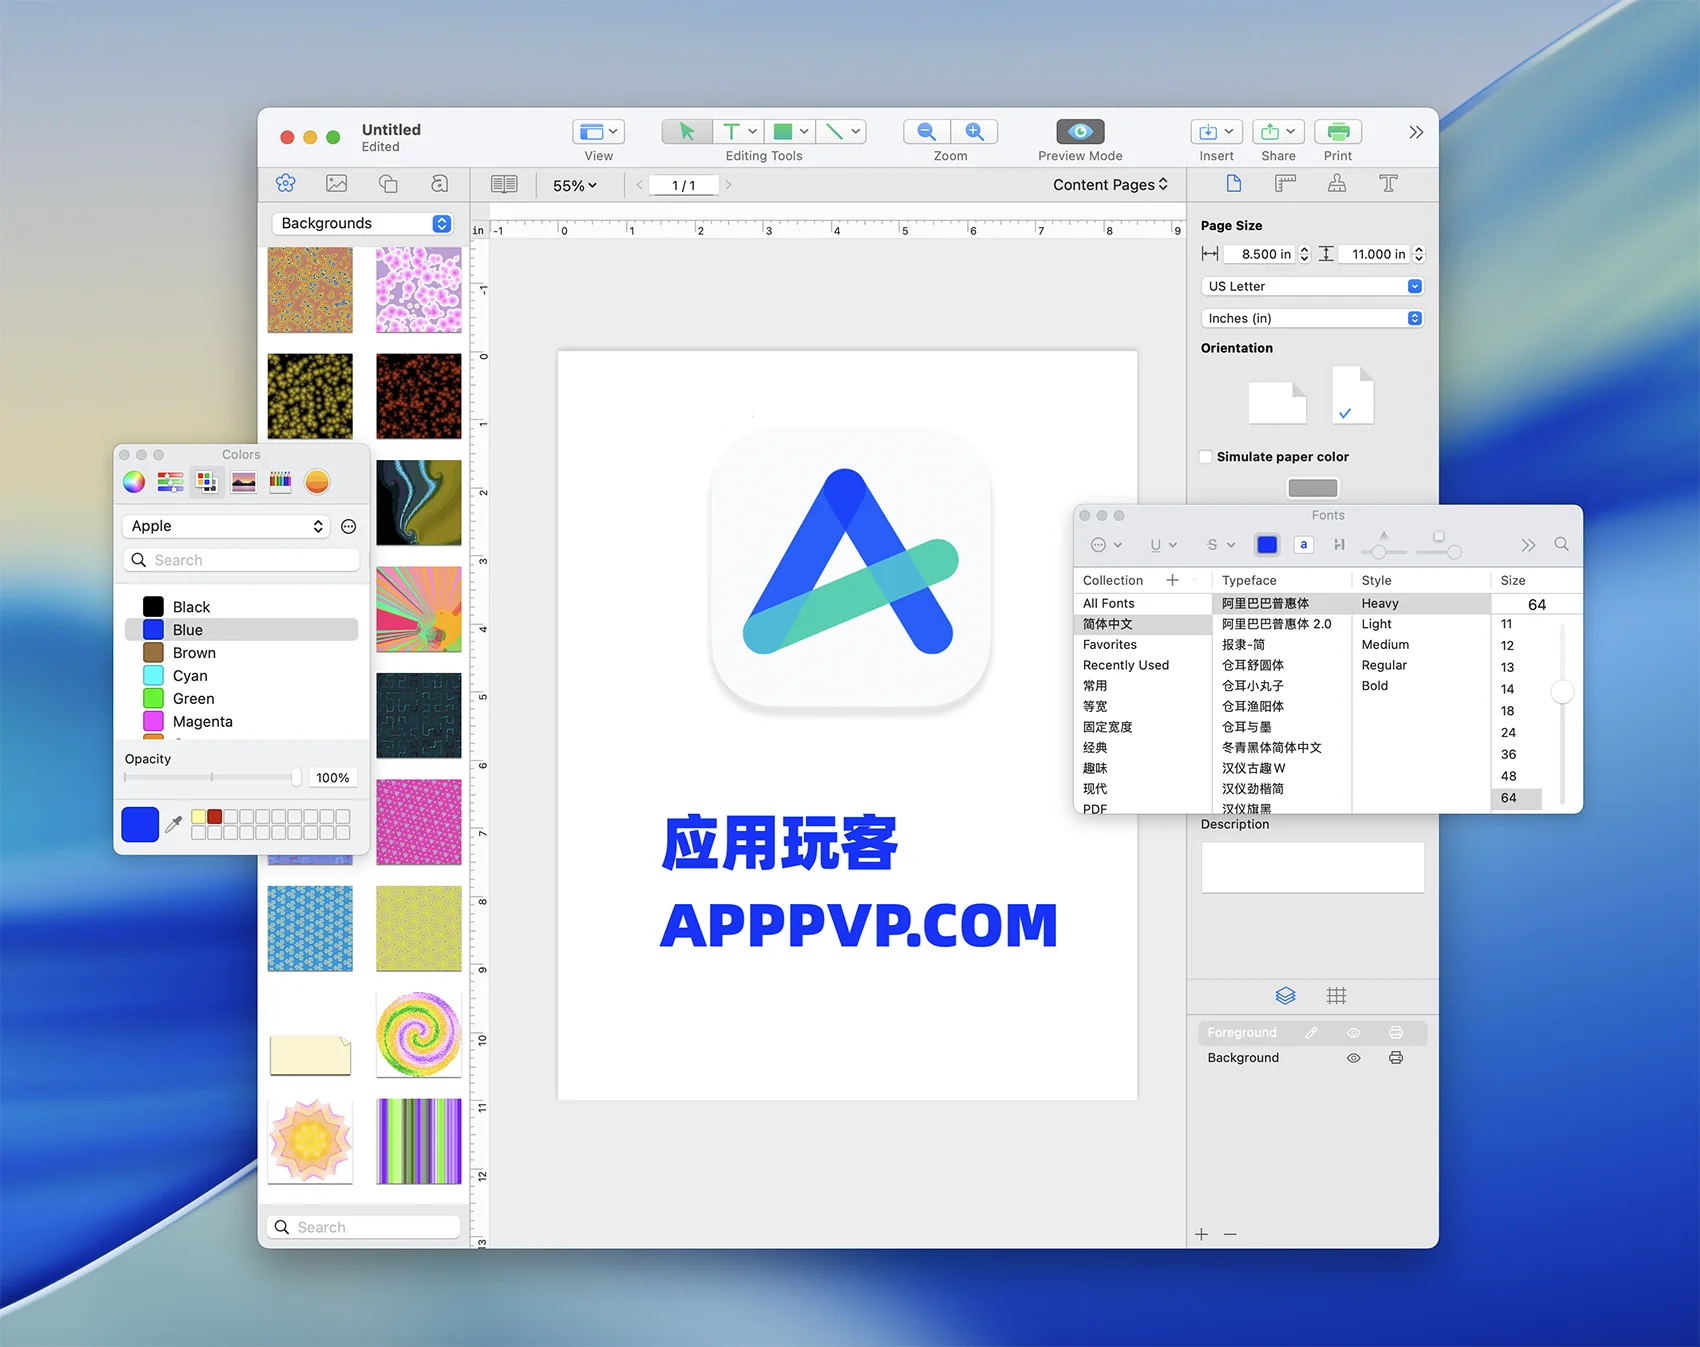
Task: Enable Simulate paper color checkbox
Action: [1206, 456]
